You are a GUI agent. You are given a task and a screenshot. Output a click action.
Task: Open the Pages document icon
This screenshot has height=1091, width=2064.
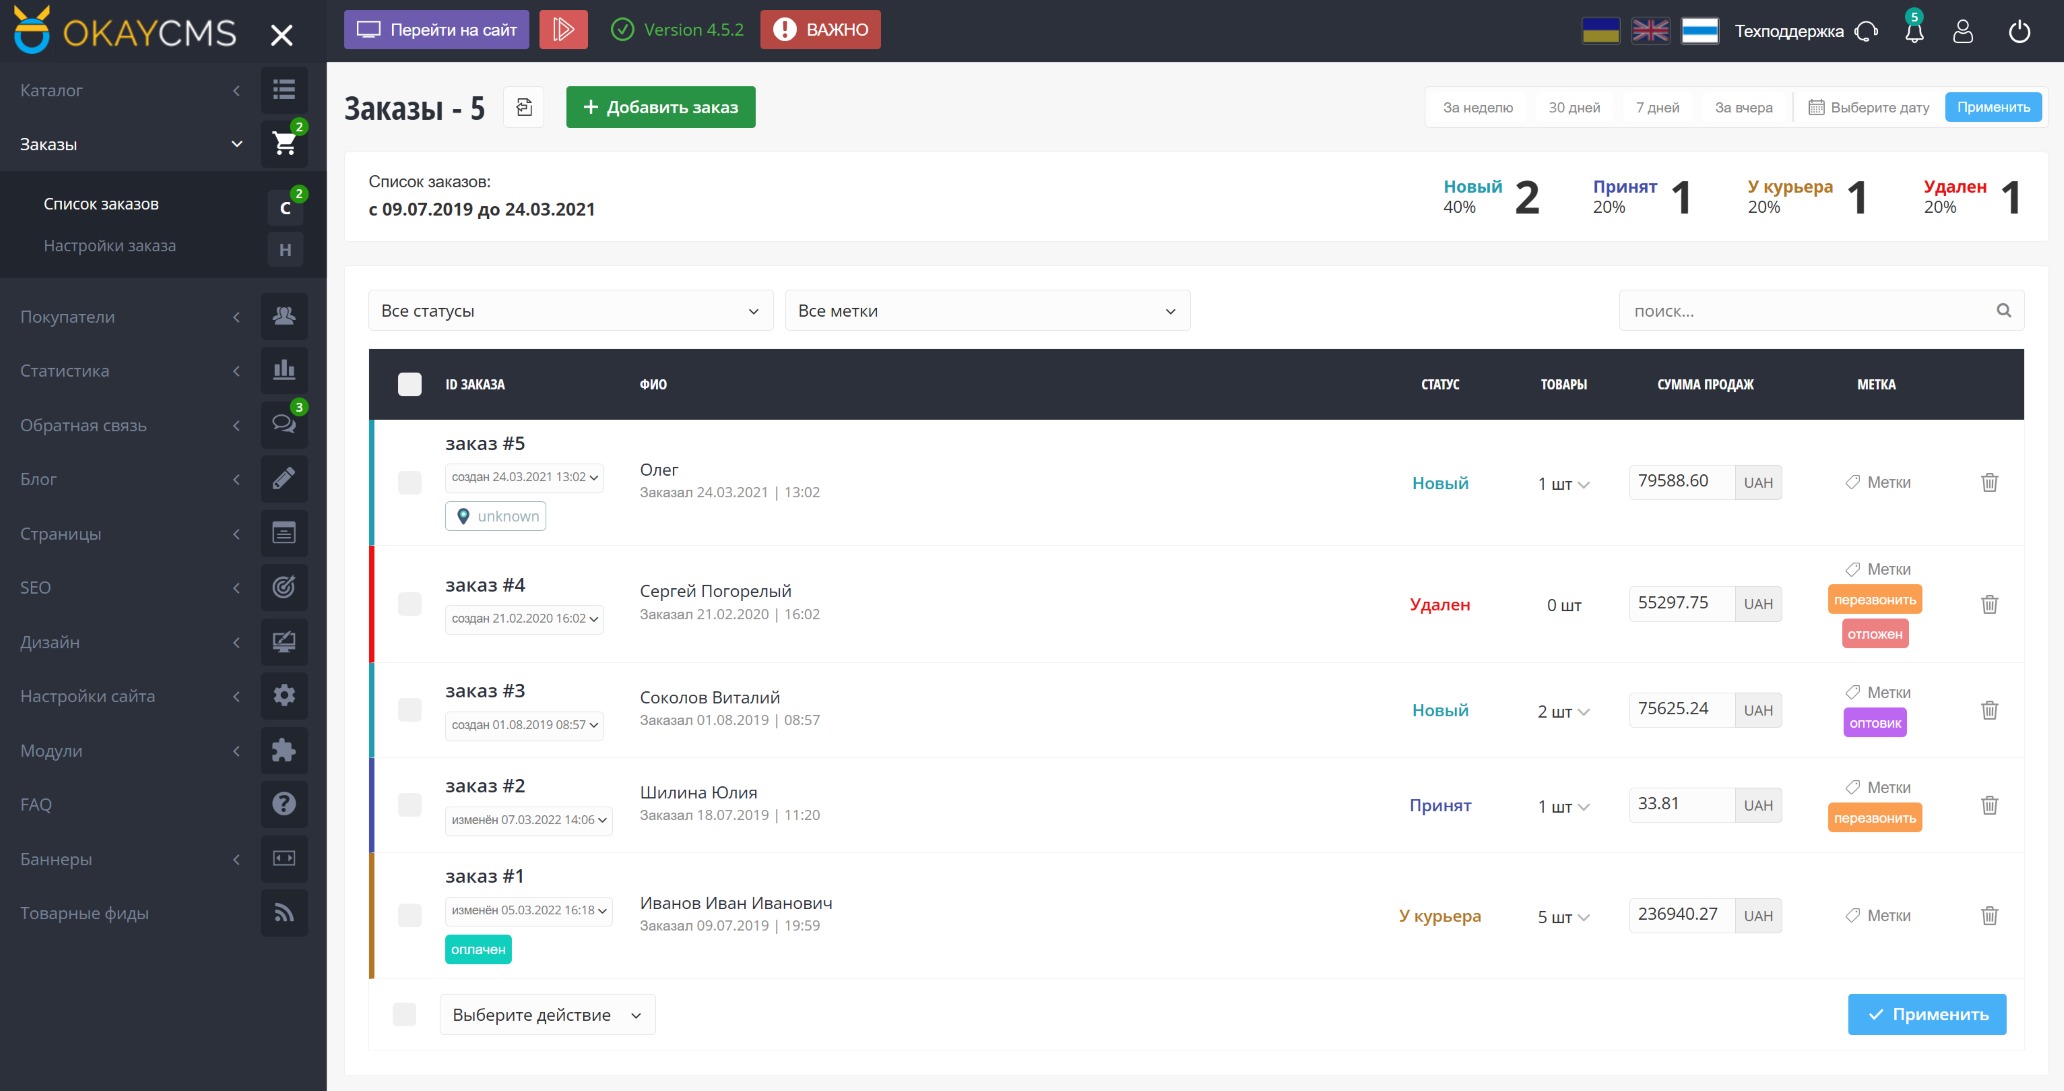pyautogui.click(x=284, y=533)
